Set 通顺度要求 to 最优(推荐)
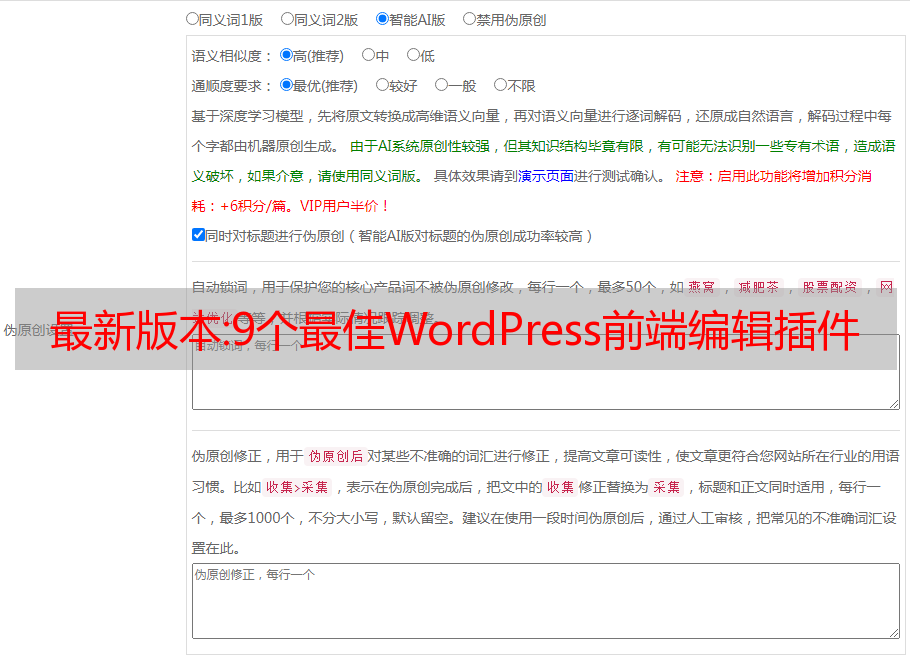Image resolution: width=911 pixels, height=658 pixels. pyautogui.click(x=287, y=86)
